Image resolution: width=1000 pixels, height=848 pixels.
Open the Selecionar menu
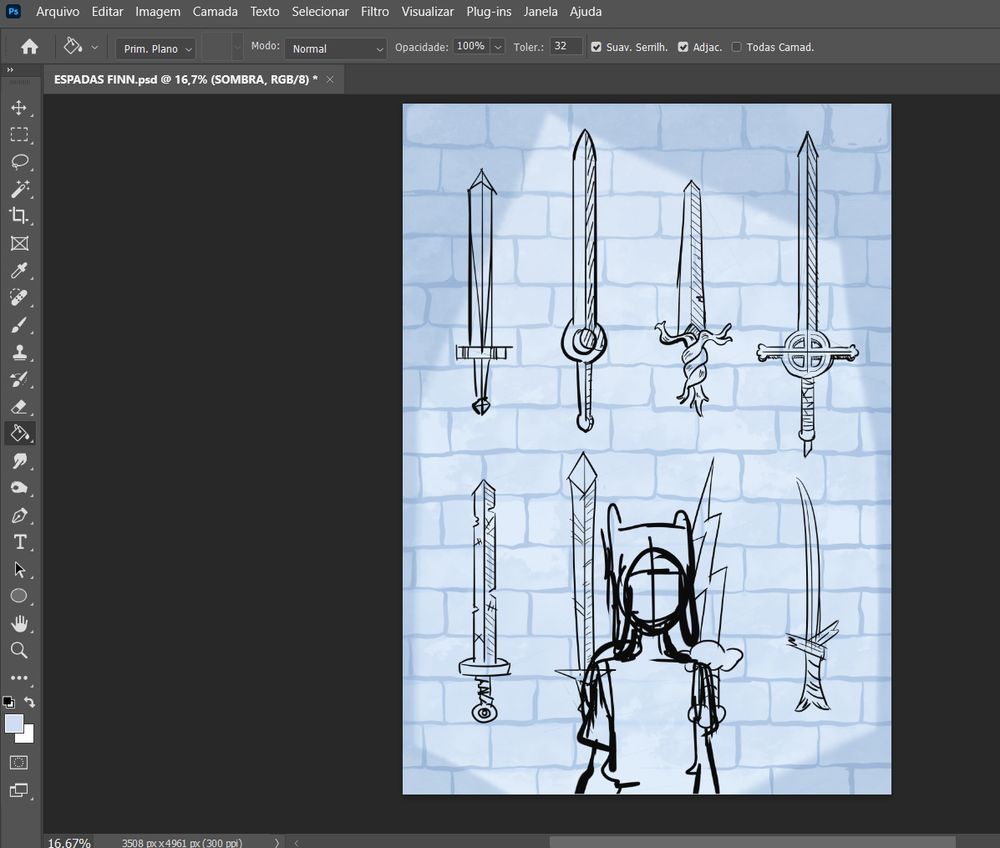[320, 11]
